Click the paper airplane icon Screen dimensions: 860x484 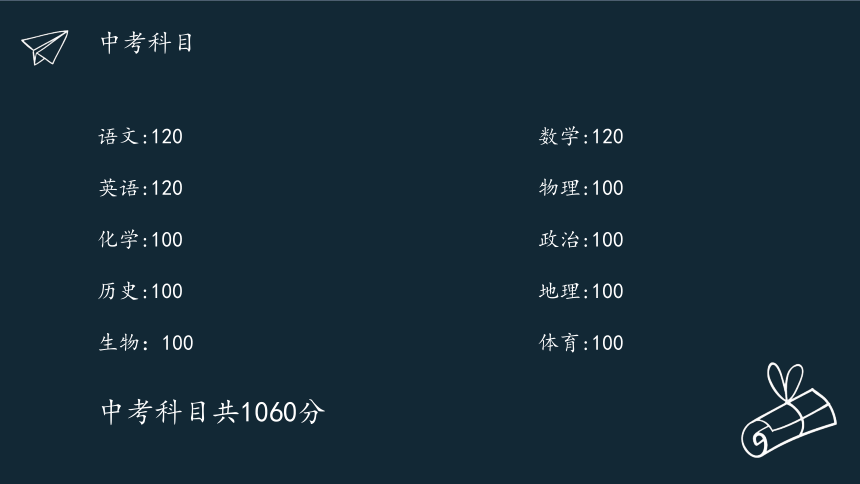(x=45, y=48)
